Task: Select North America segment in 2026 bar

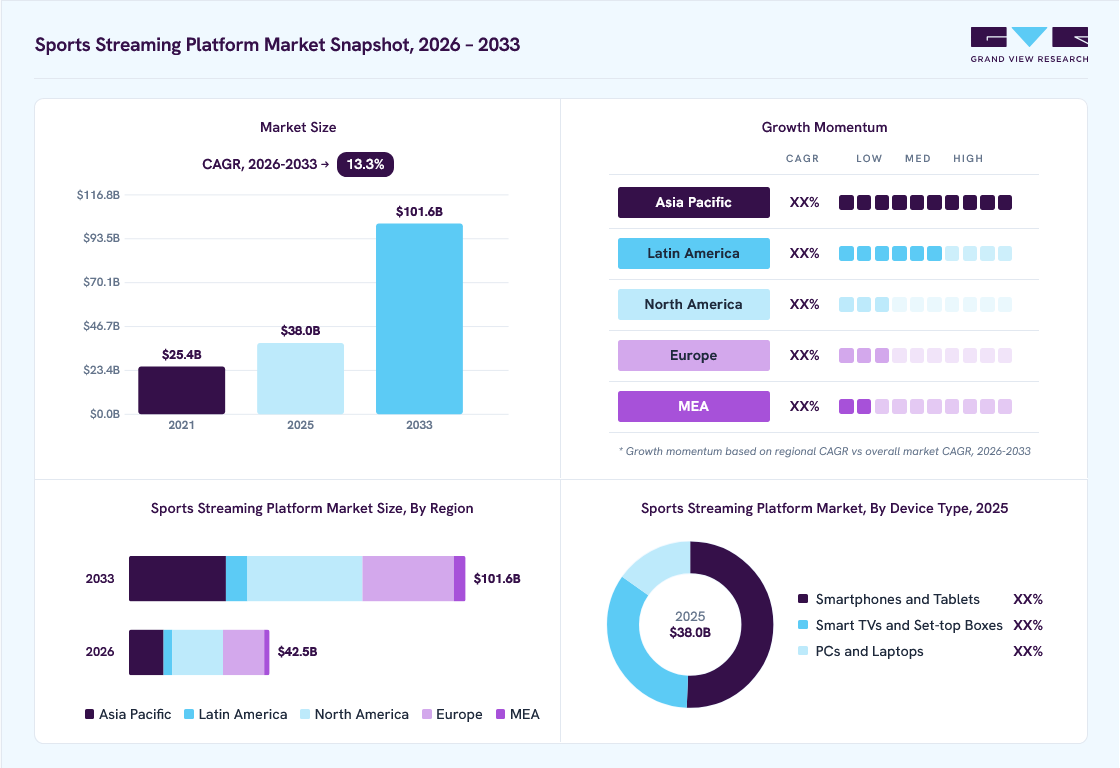Action: click(x=197, y=652)
